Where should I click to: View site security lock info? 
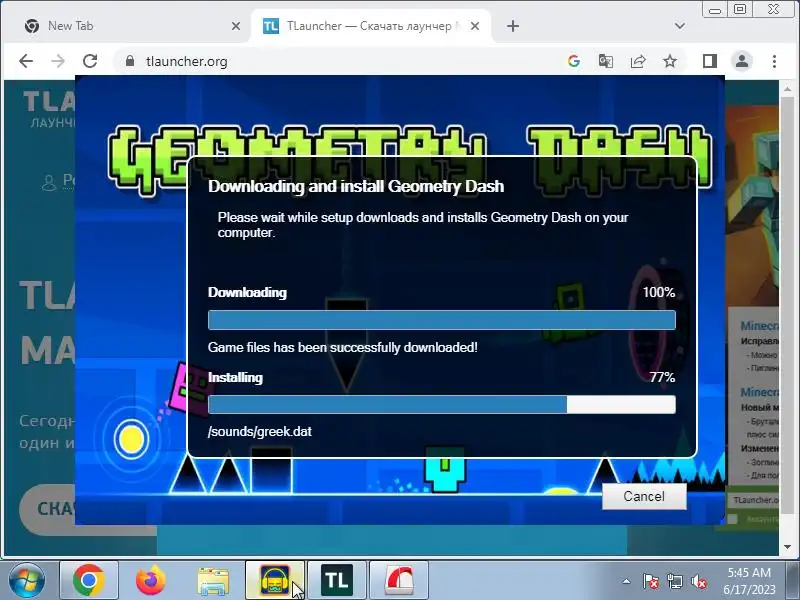pyautogui.click(x=130, y=61)
